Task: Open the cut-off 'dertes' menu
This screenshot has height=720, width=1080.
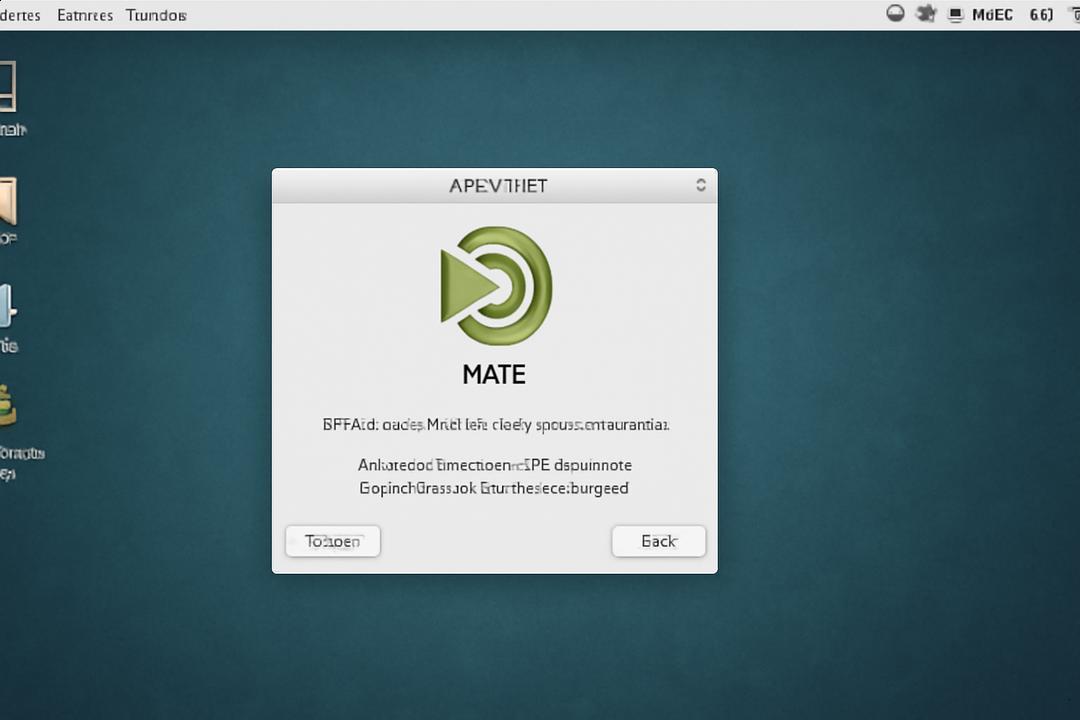Action: tap(20, 15)
